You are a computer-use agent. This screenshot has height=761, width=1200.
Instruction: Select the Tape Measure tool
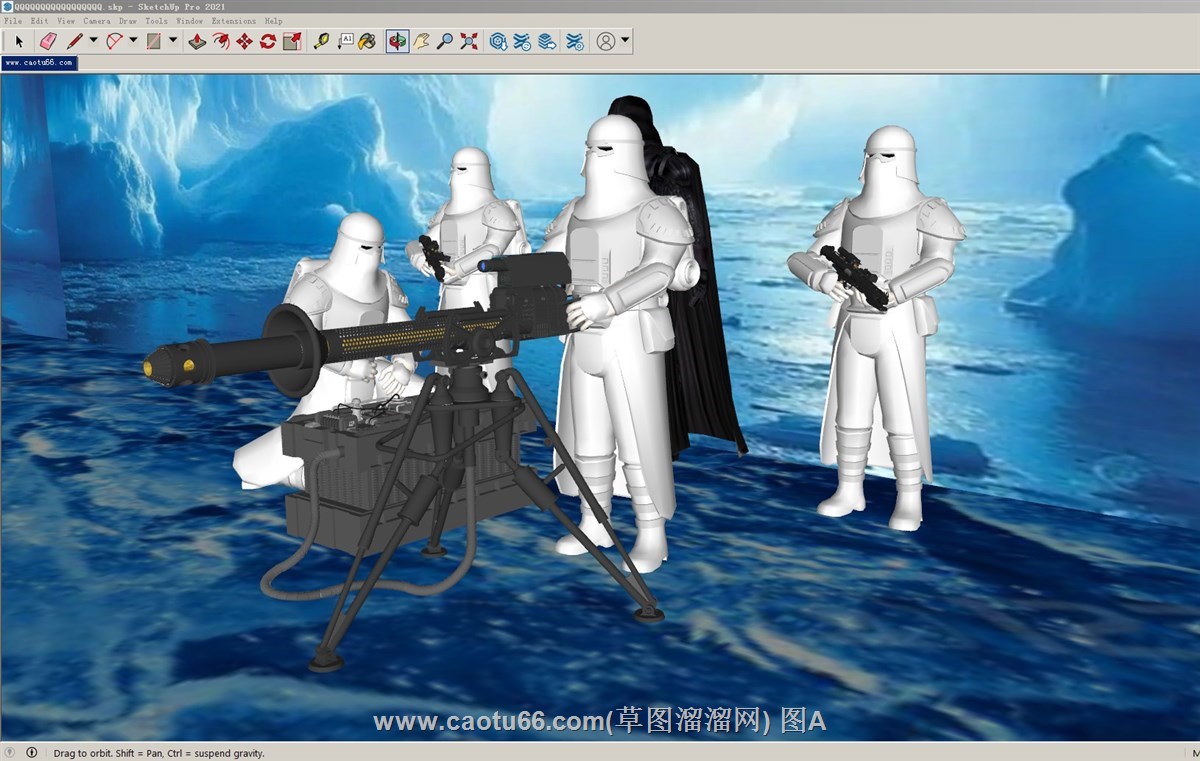click(x=321, y=41)
